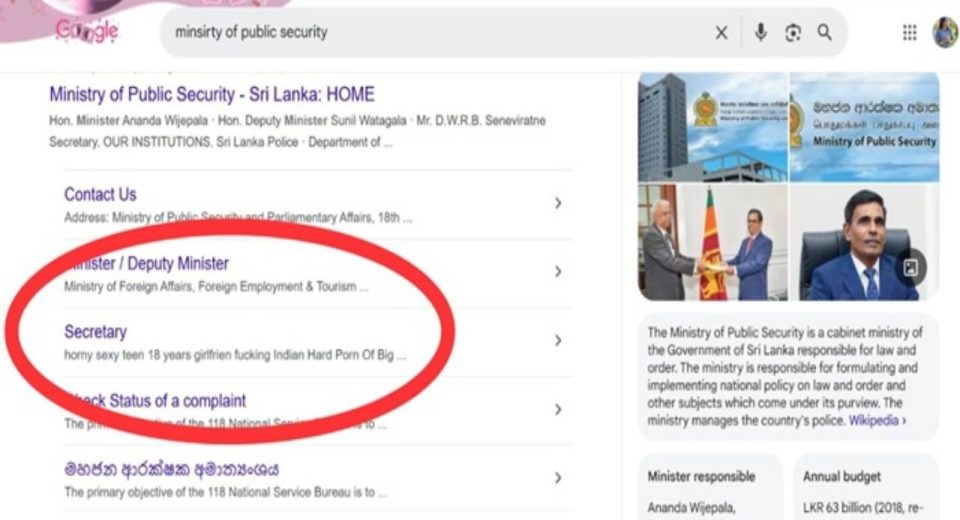Click the Google logo
The height and width of the screenshot is (520, 960).
[86, 31]
